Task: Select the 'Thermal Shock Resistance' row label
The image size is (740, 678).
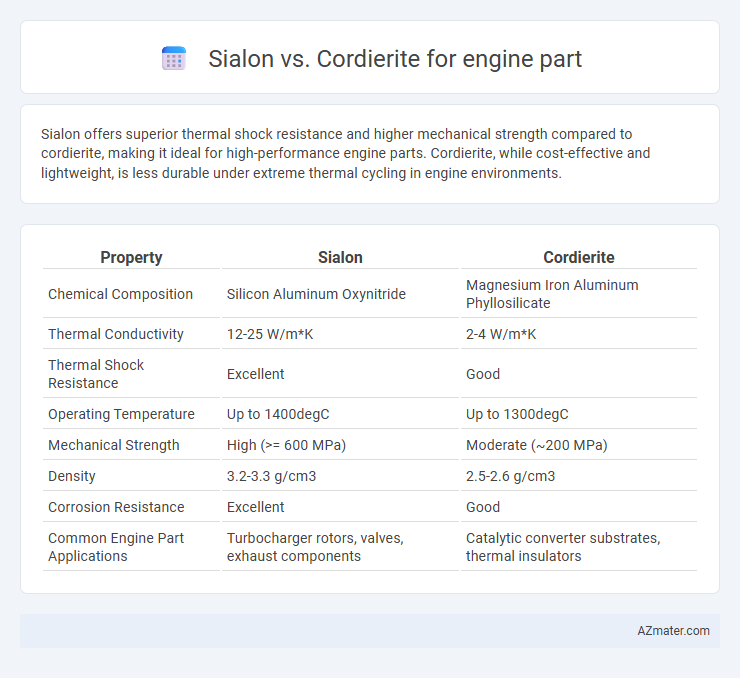Action: [96, 374]
